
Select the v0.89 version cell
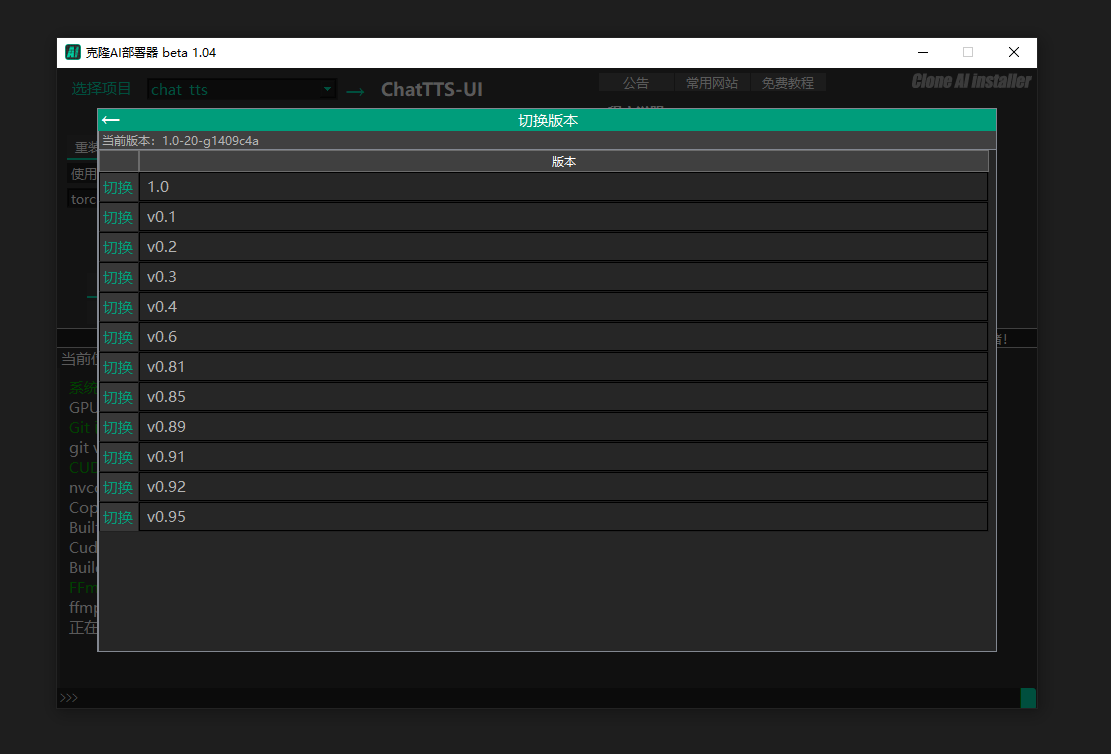[x=563, y=427]
